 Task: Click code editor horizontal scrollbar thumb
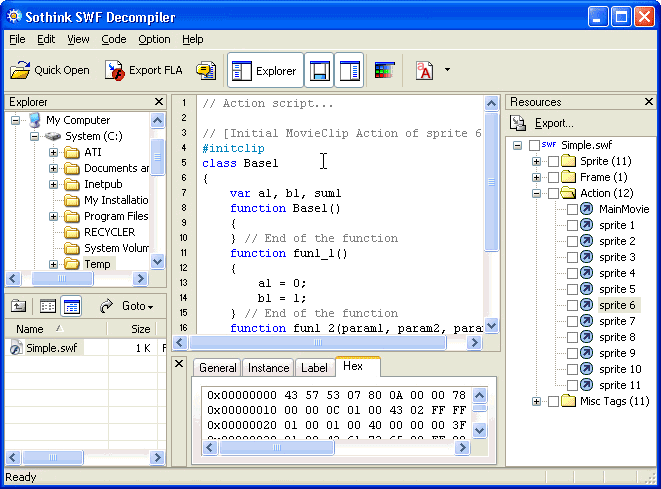(317, 343)
